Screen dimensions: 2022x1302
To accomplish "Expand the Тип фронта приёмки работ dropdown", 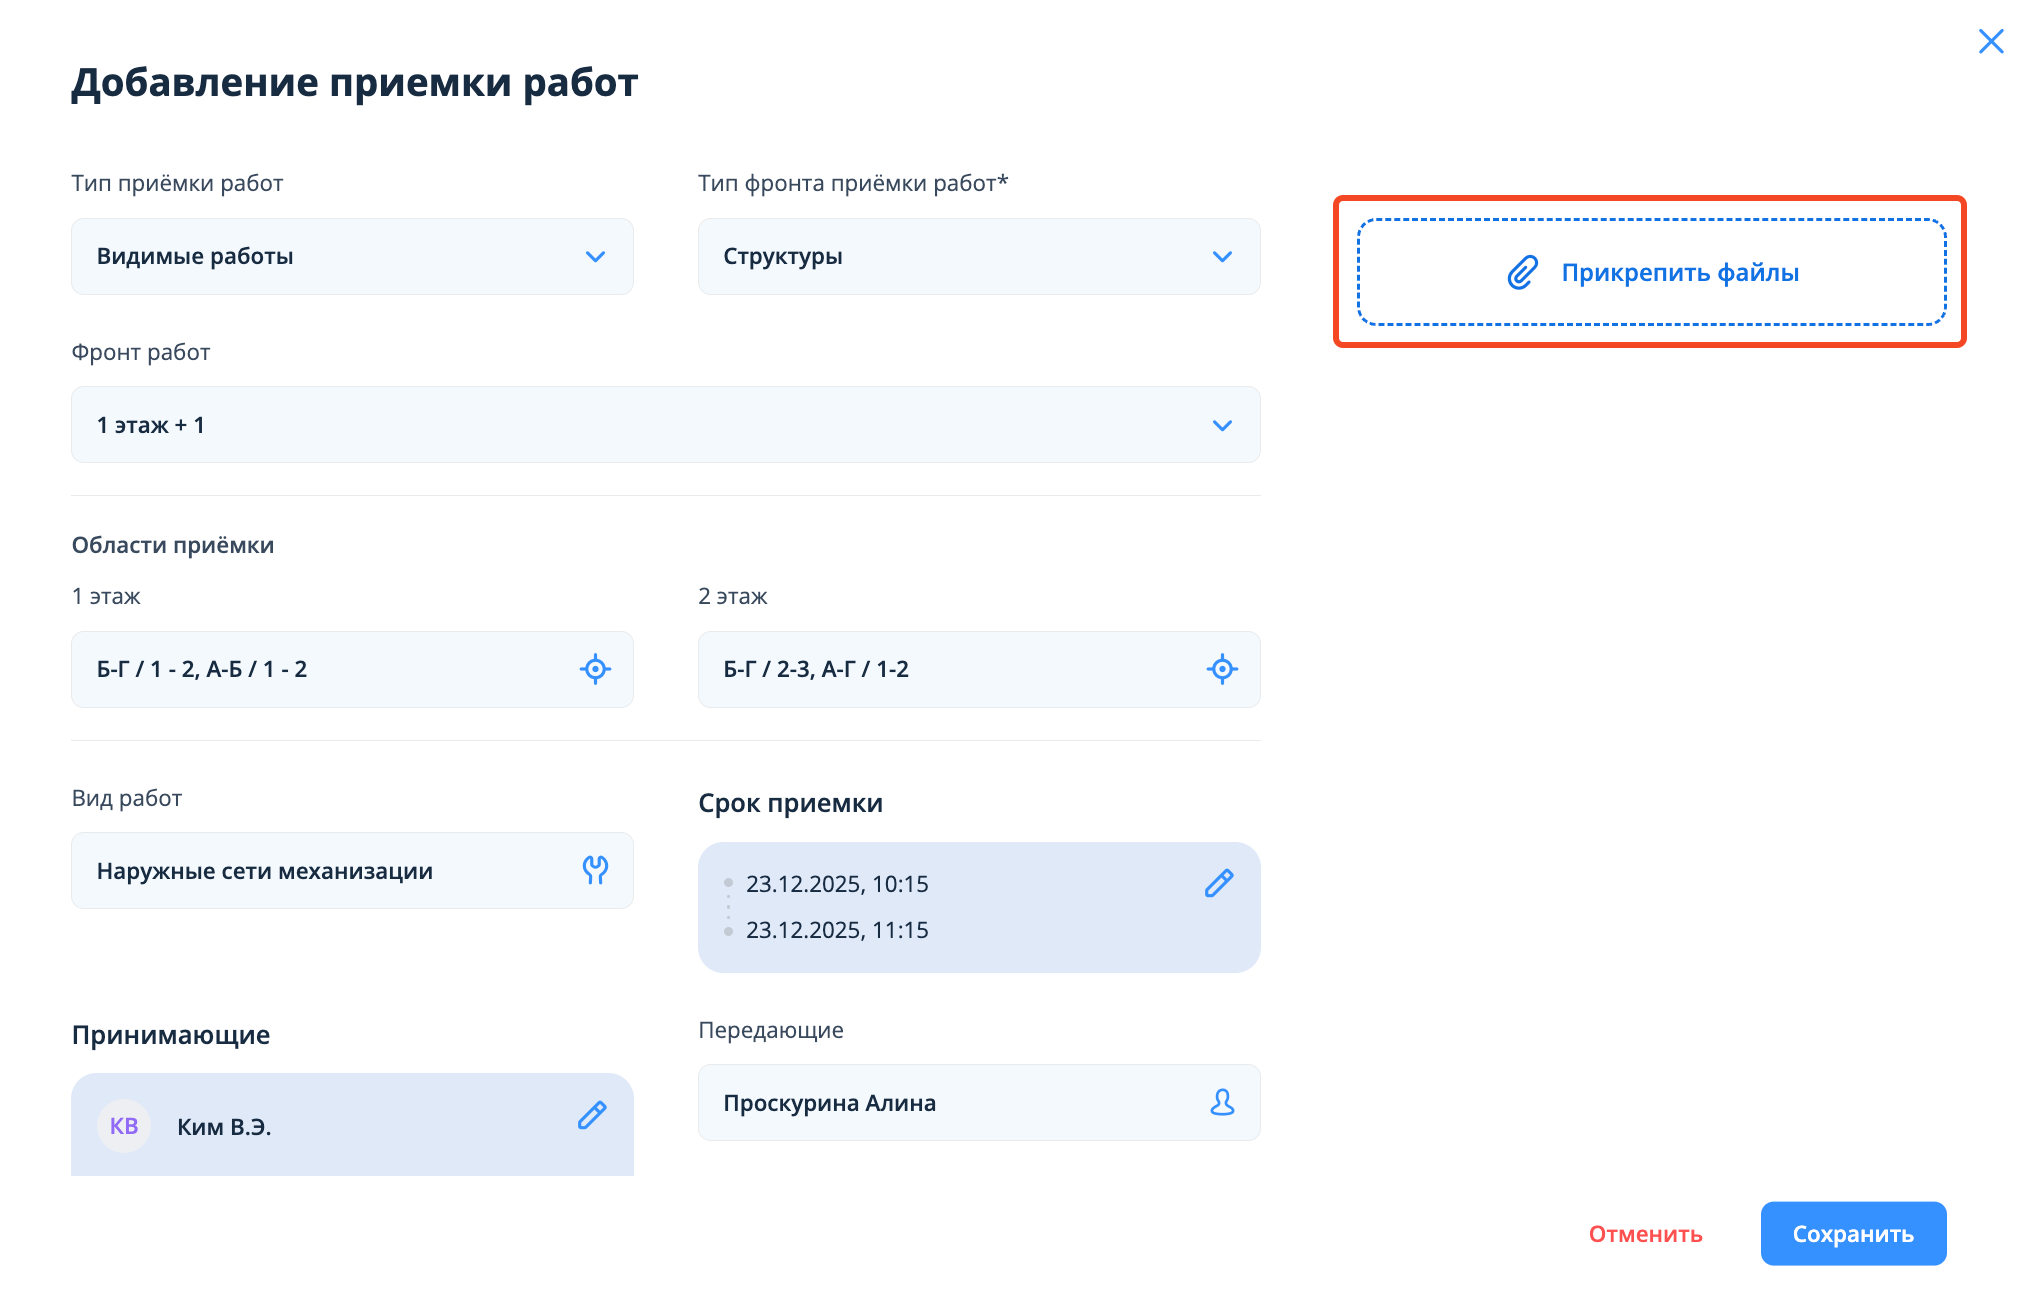I will tap(978, 257).
